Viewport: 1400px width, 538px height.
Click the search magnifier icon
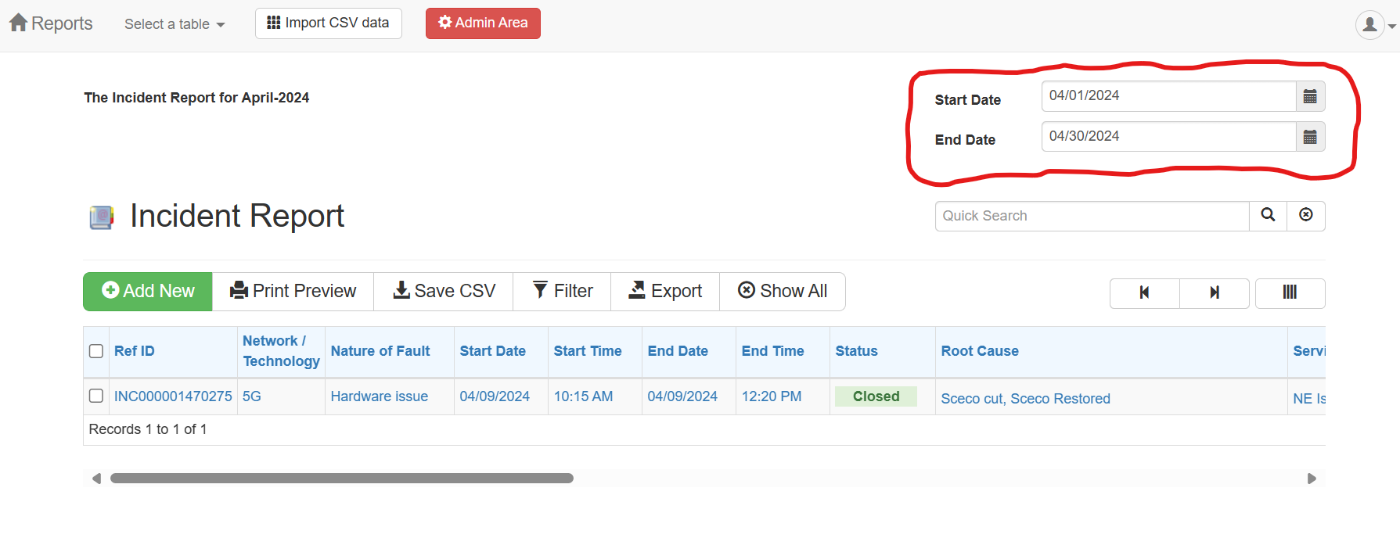(x=1268, y=216)
